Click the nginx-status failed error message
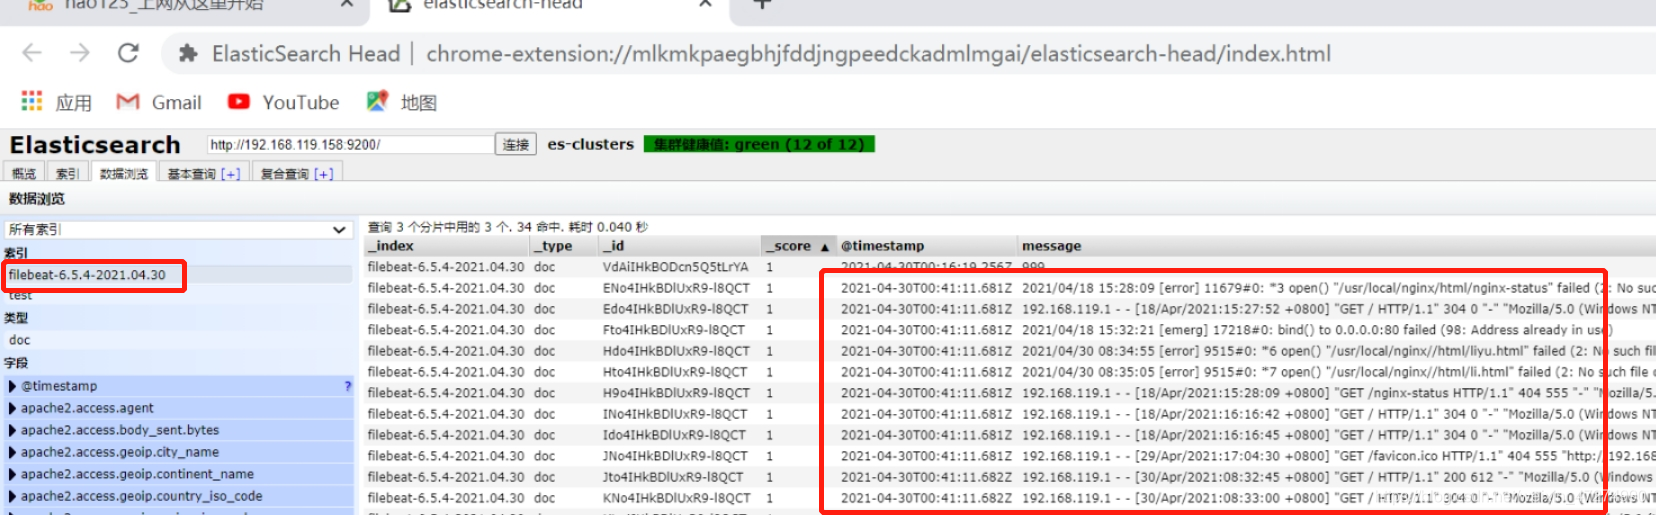Image resolution: width=1656 pixels, height=515 pixels. tap(1338, 288)
